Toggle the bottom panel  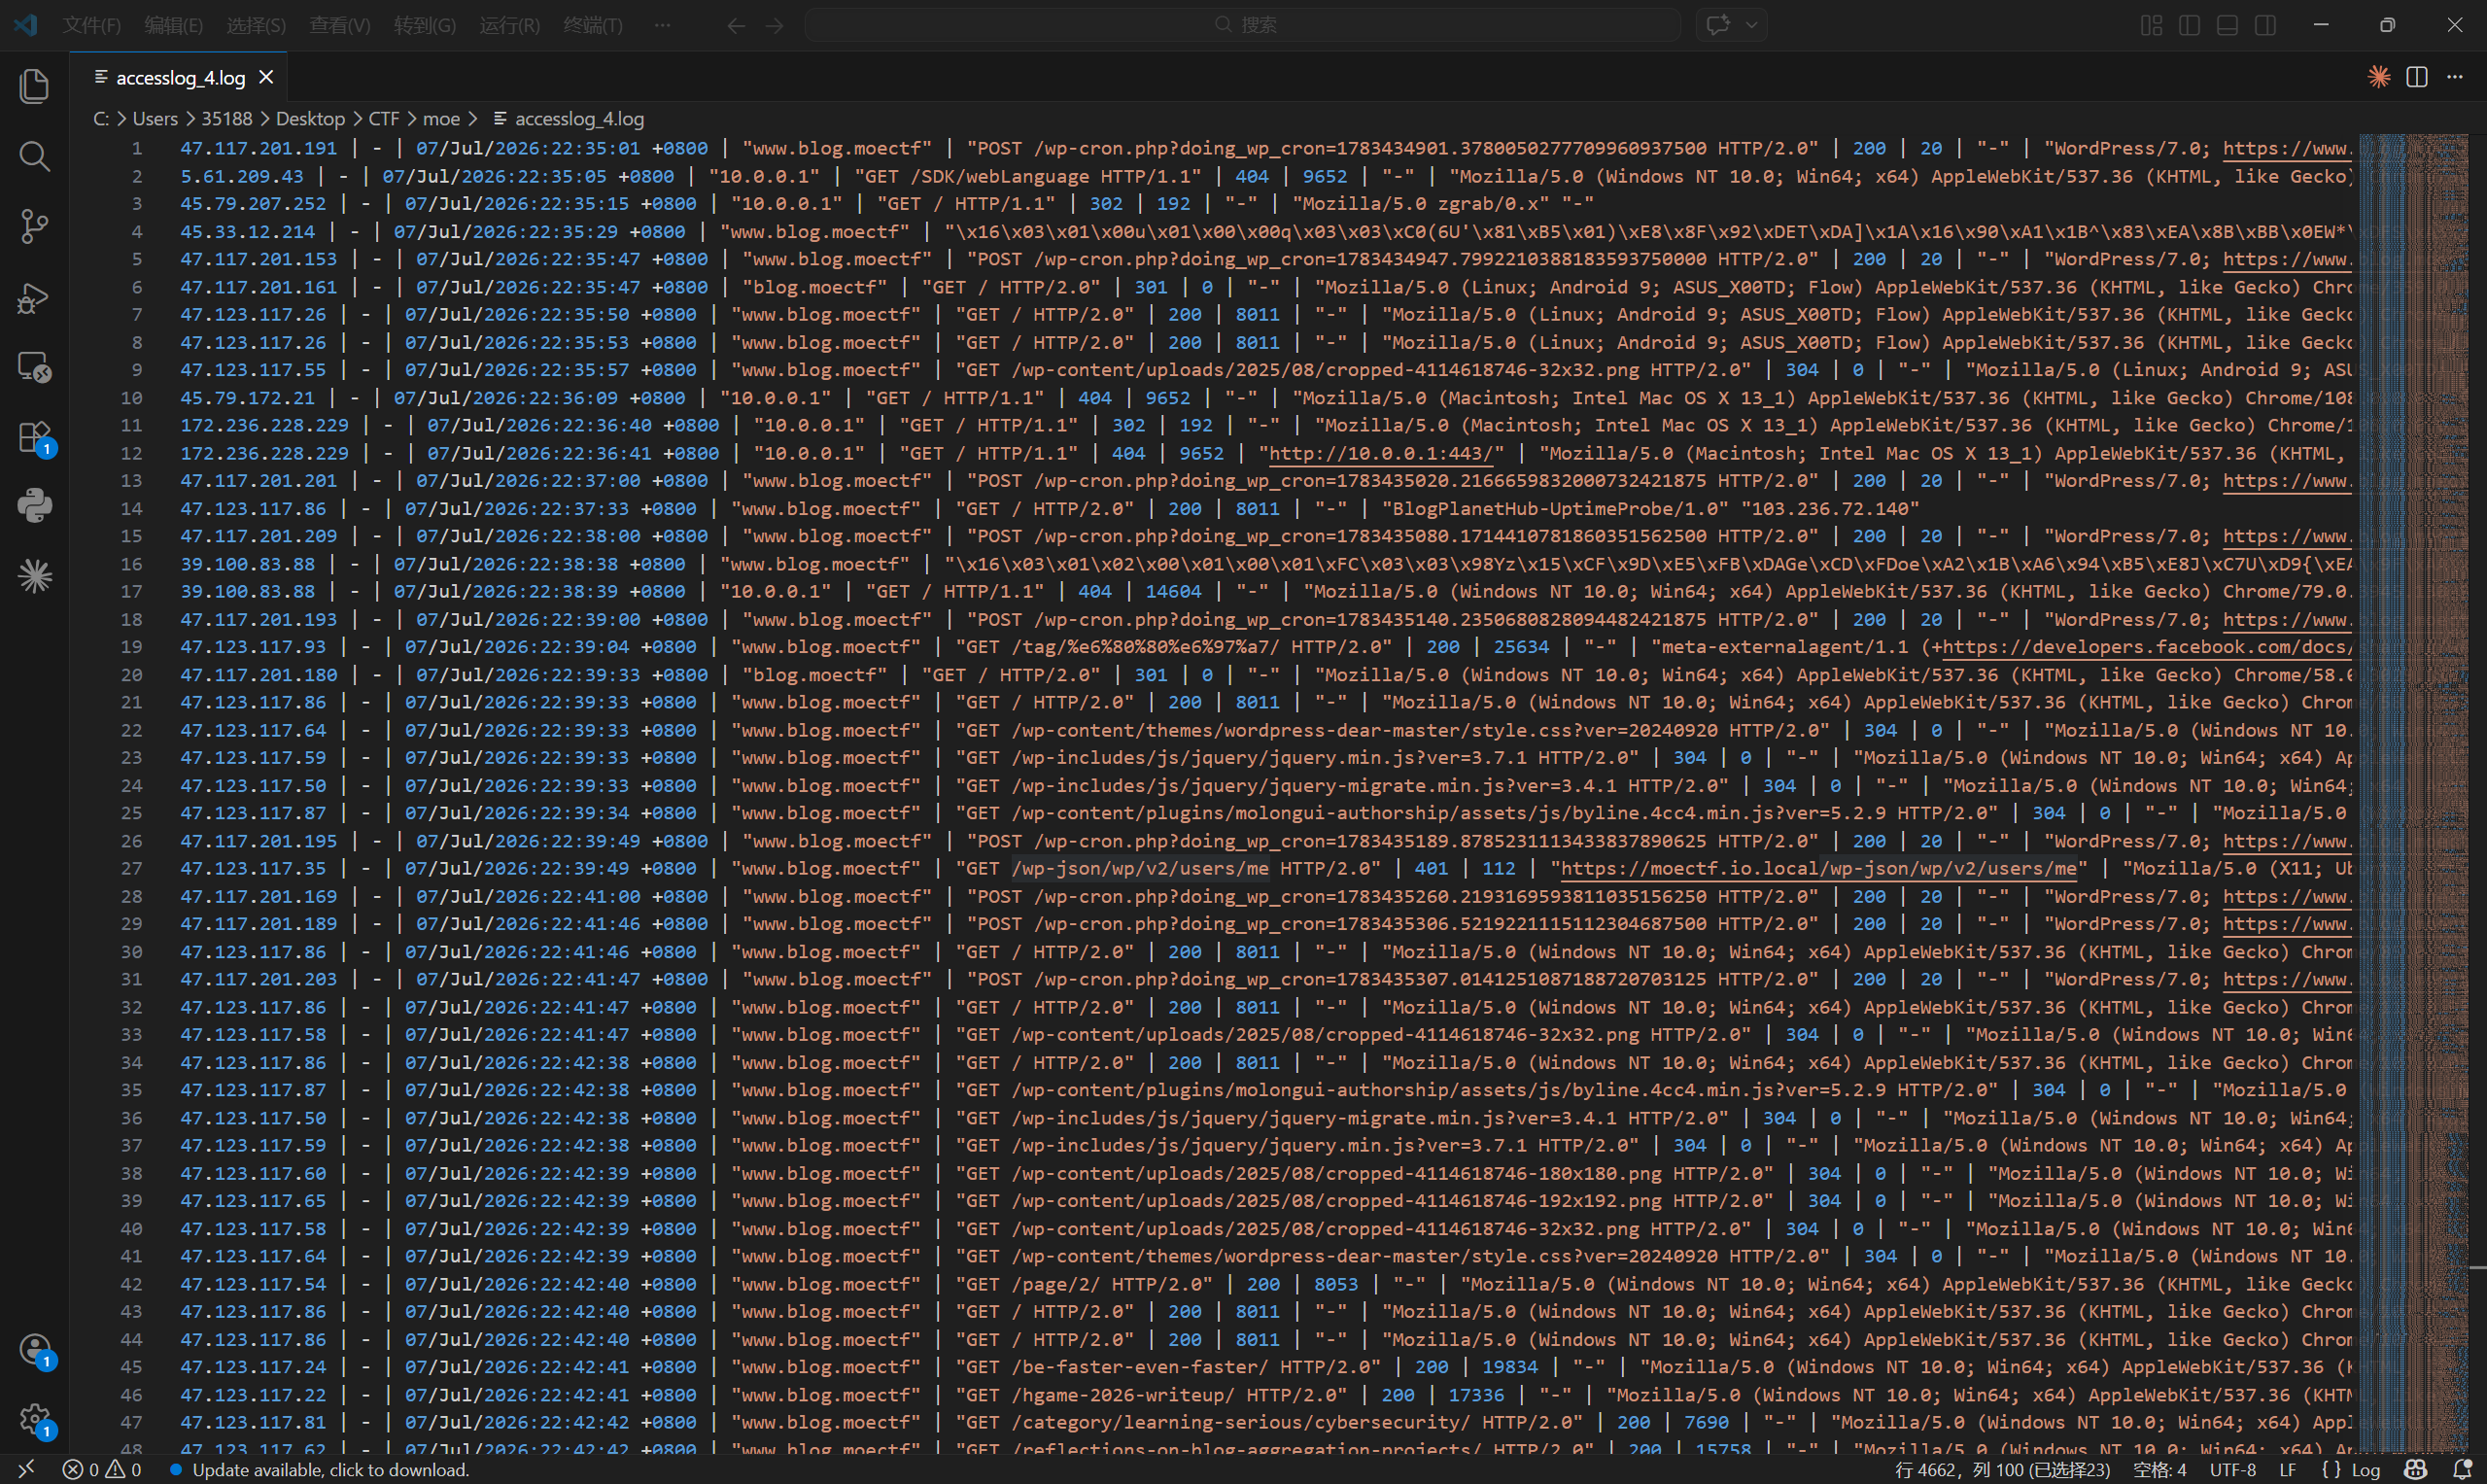pyautogui.click(x=2227, y=25)
